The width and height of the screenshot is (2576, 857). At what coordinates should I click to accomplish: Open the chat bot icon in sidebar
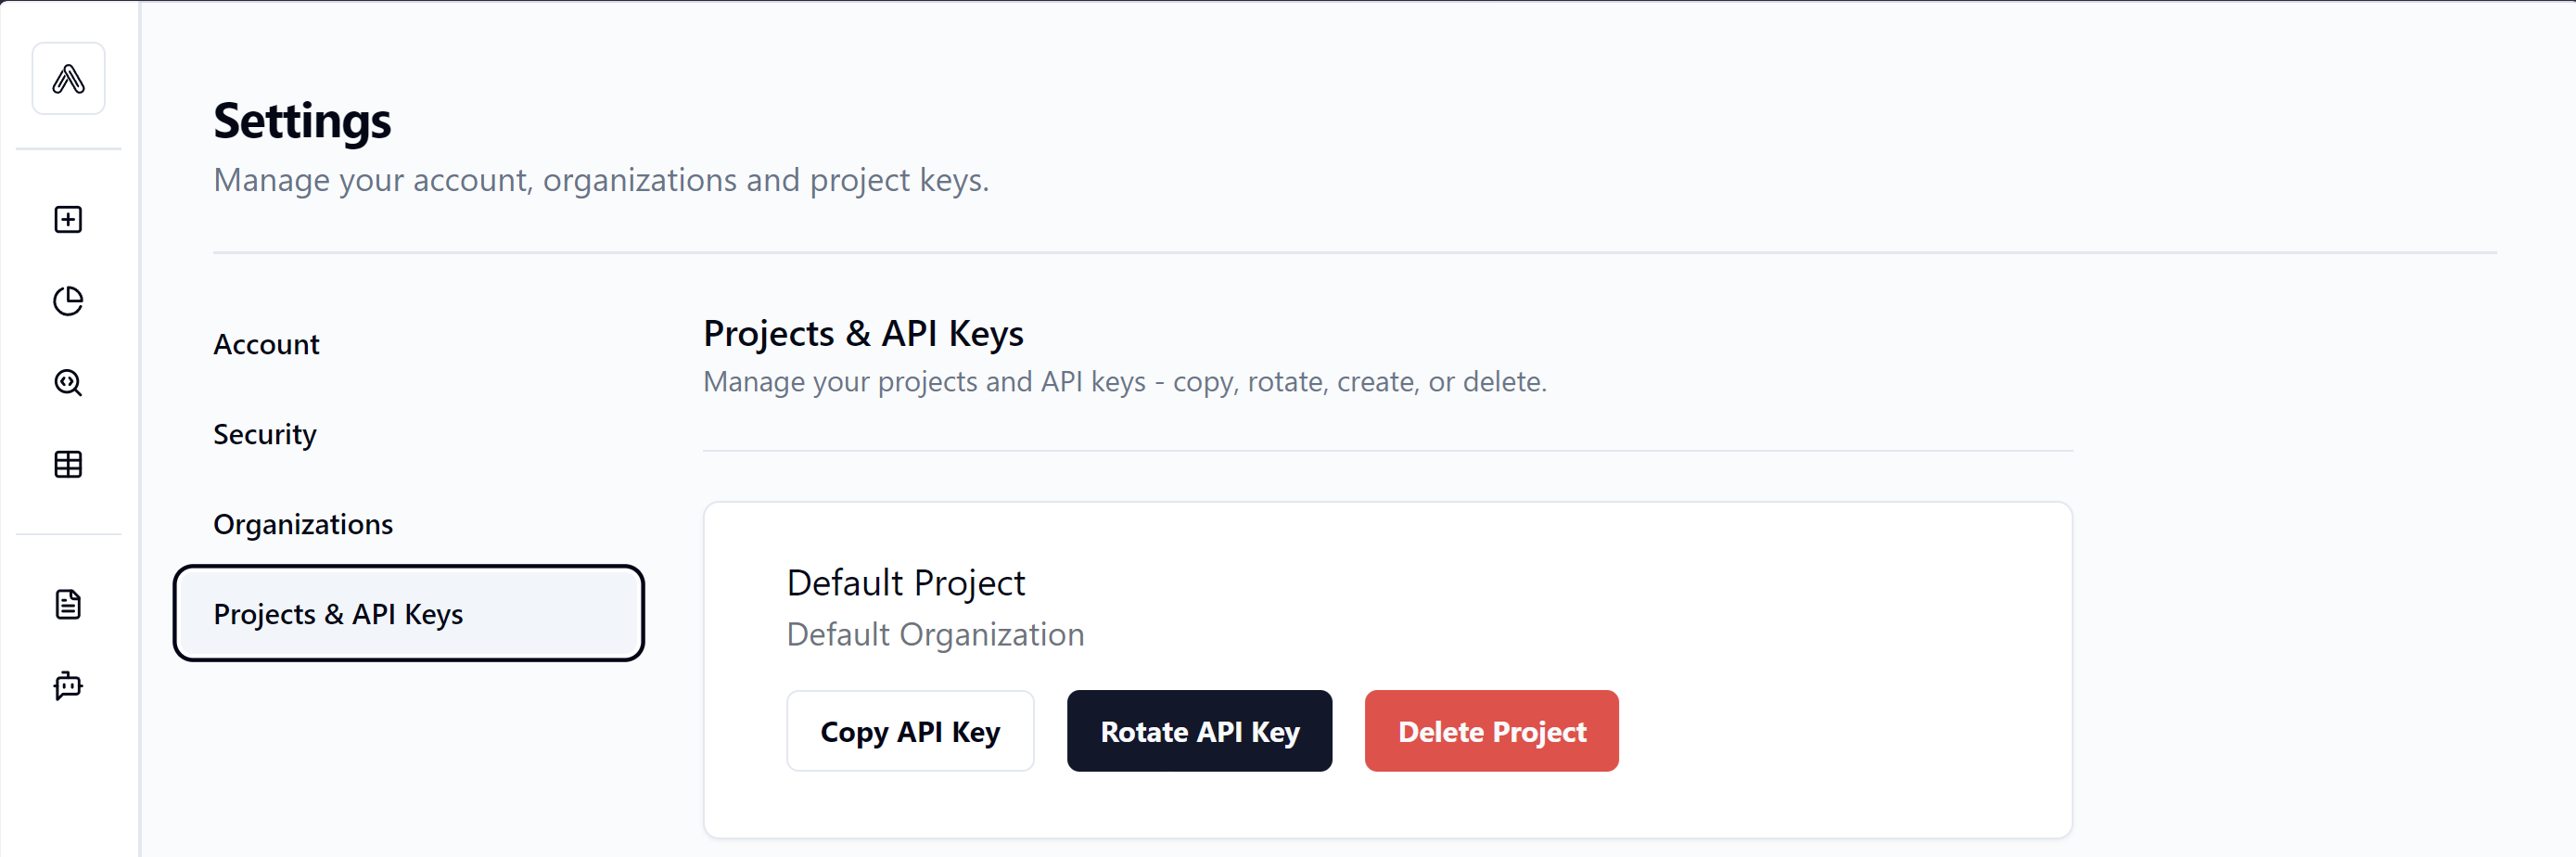click(68, 686)
